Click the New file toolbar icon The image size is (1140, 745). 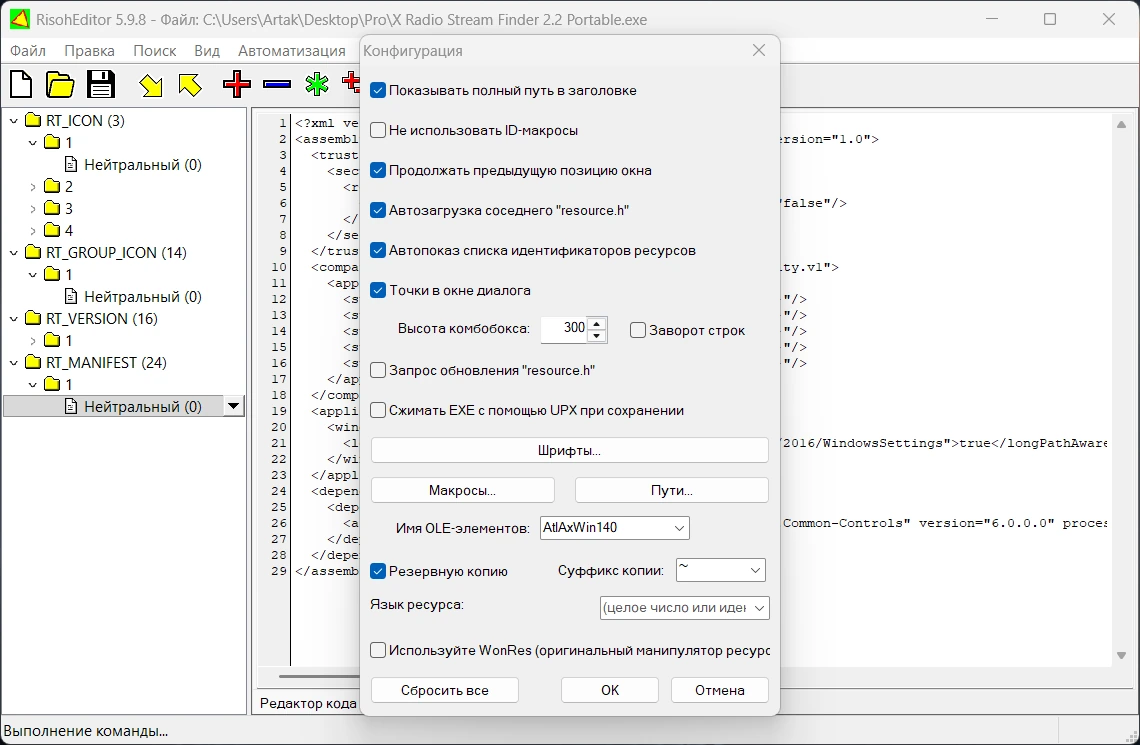tap(21, 84)
